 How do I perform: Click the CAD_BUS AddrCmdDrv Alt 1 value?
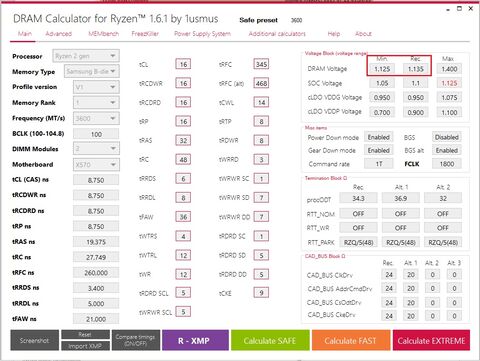pyautogui.click(x=411, y=288)
